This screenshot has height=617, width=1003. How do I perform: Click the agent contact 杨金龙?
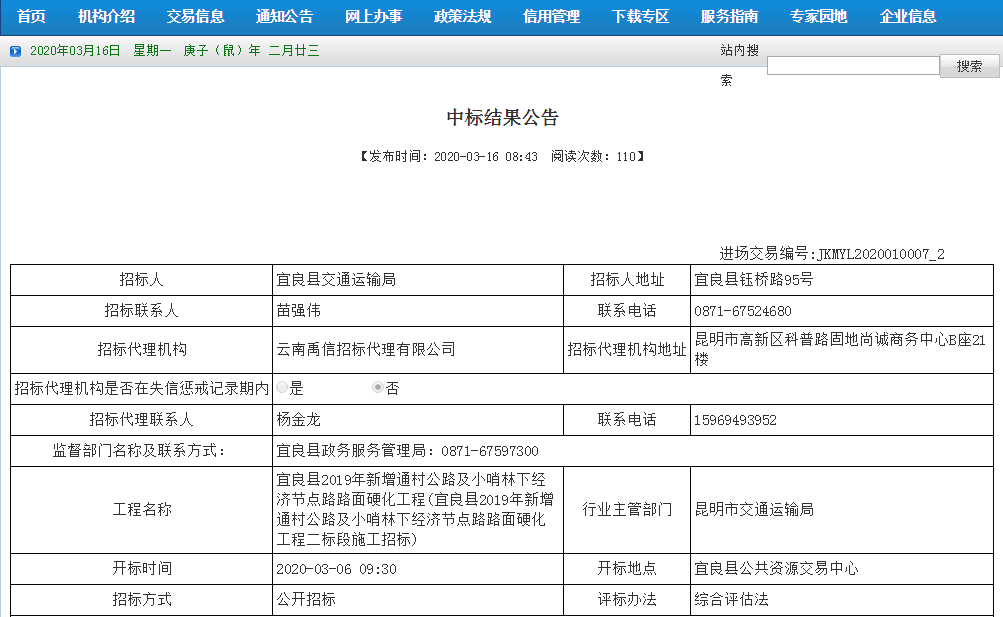299,419
